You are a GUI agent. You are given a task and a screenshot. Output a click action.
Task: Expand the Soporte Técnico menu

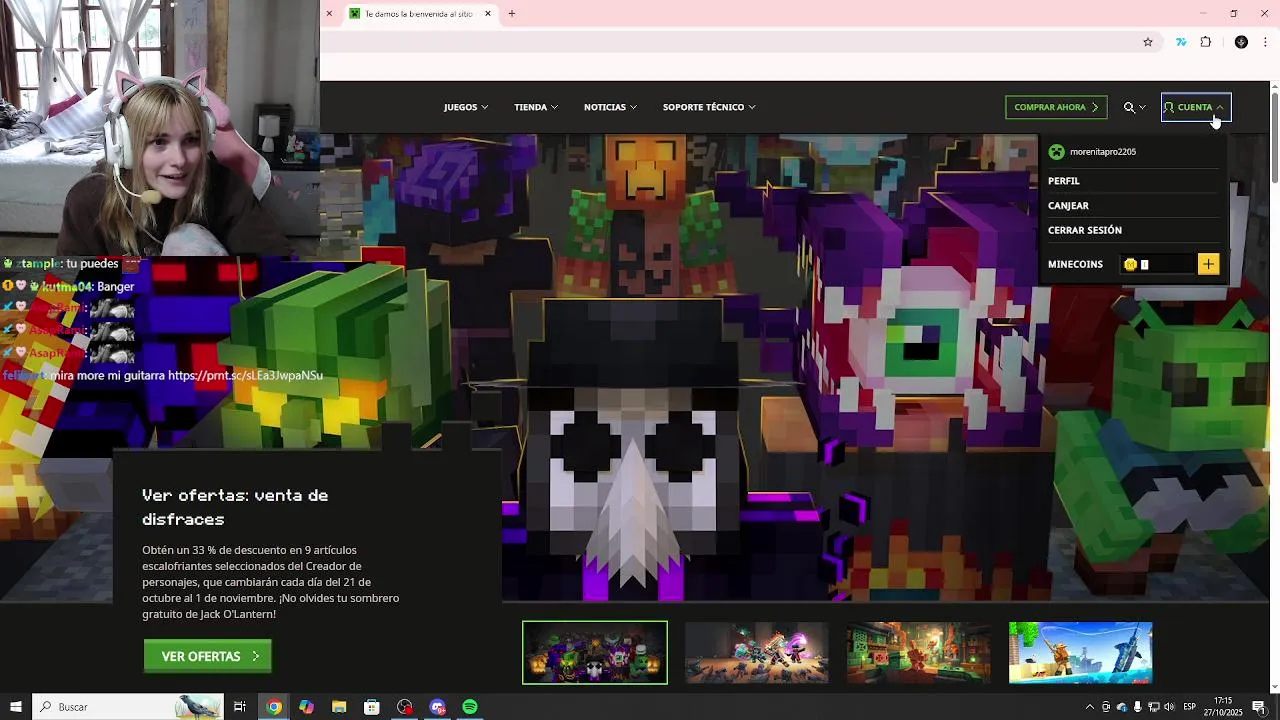(709, 107)
